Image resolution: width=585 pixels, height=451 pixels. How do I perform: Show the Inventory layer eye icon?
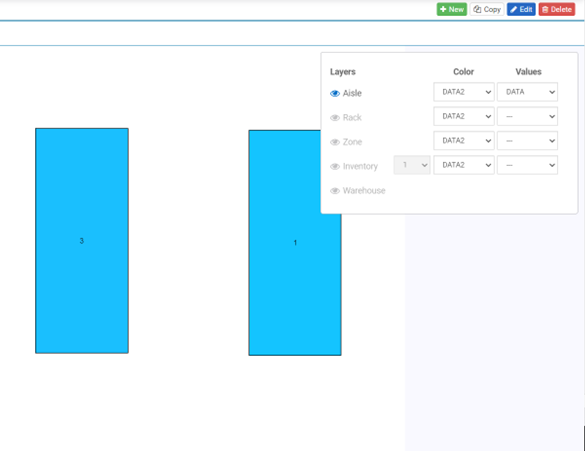(x=335, y=166)
